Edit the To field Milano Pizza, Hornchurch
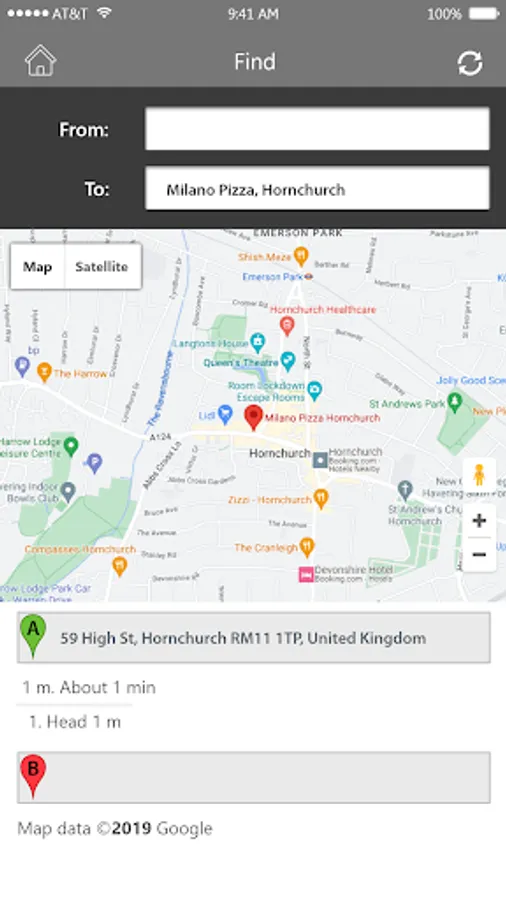Viewport: 506px width, 900px height. (x=317, y=189)
